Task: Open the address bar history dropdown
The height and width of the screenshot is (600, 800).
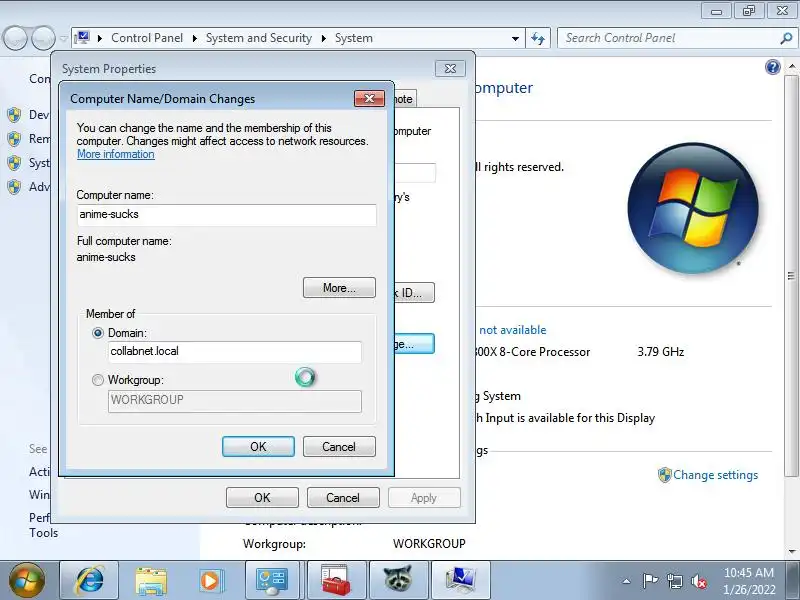Action: 515,38
